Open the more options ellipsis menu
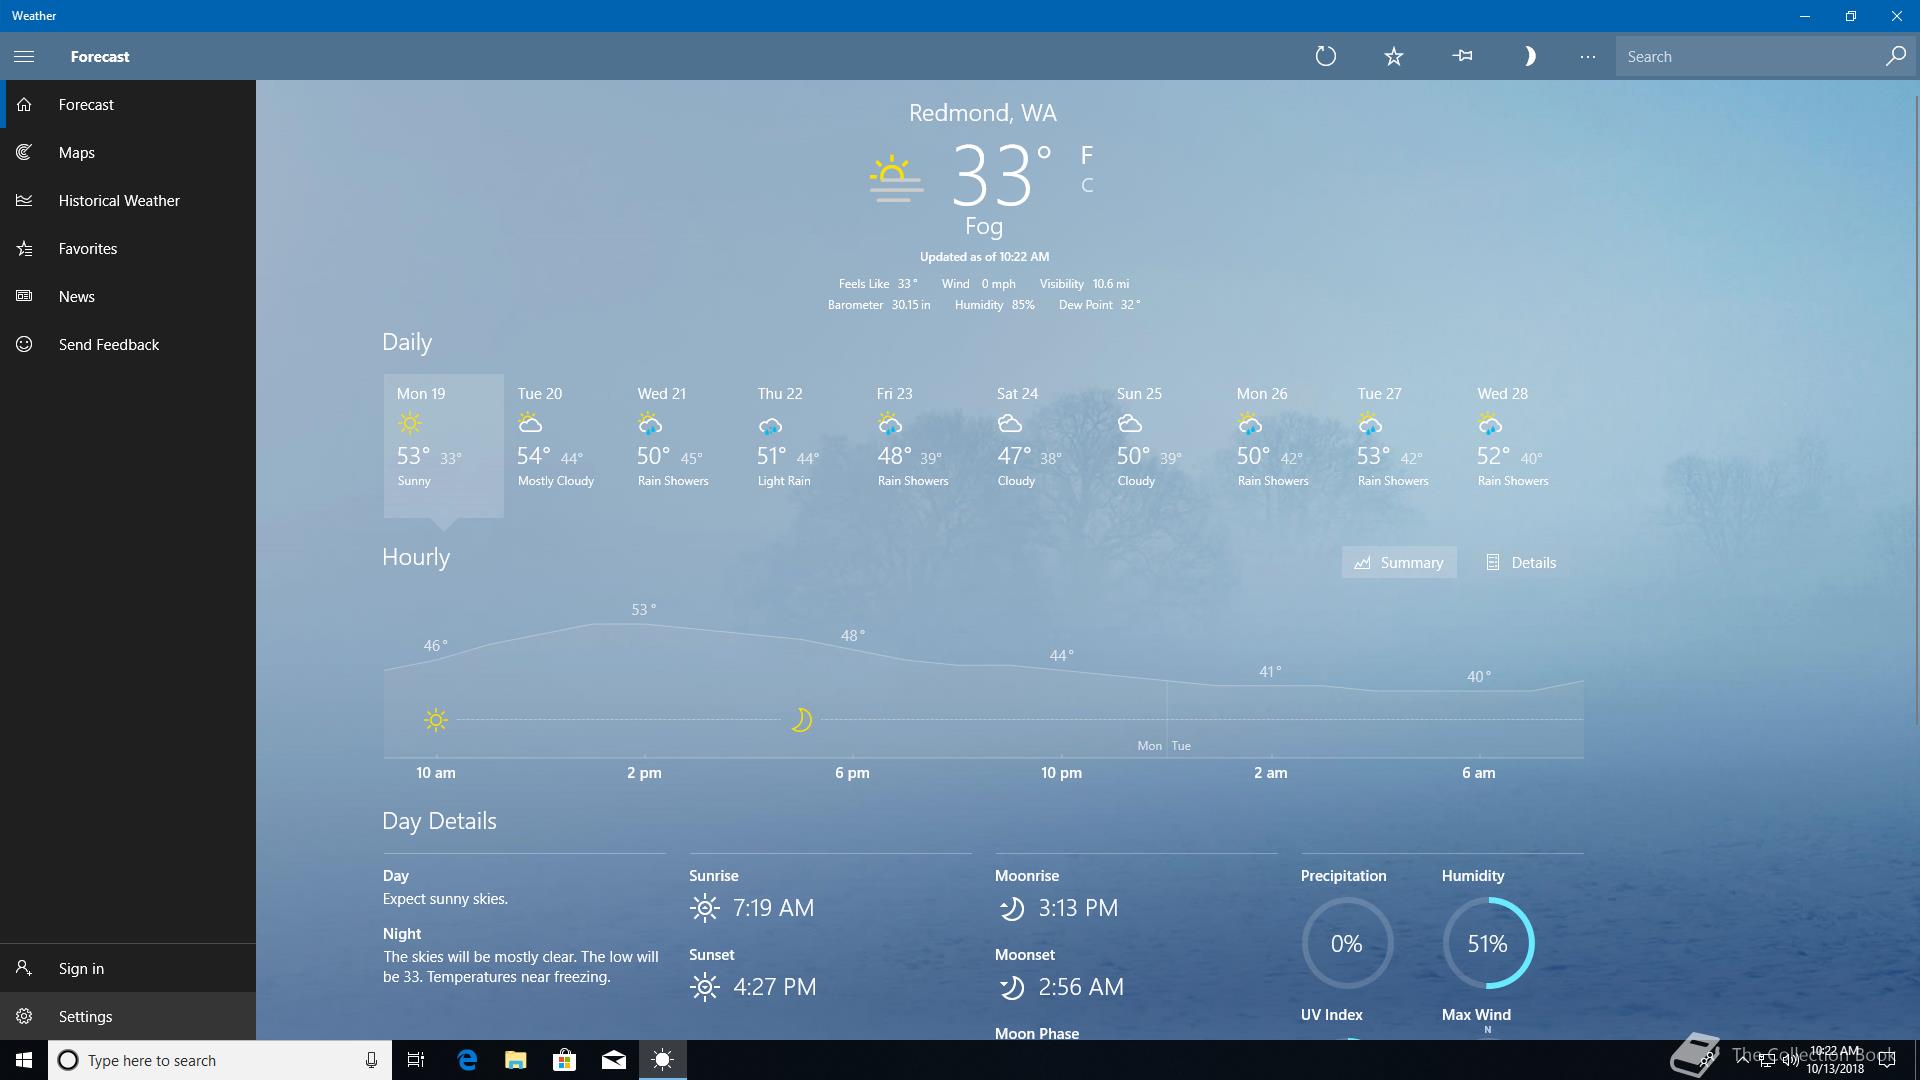1920x1080 pixels. coord(1588,57)
